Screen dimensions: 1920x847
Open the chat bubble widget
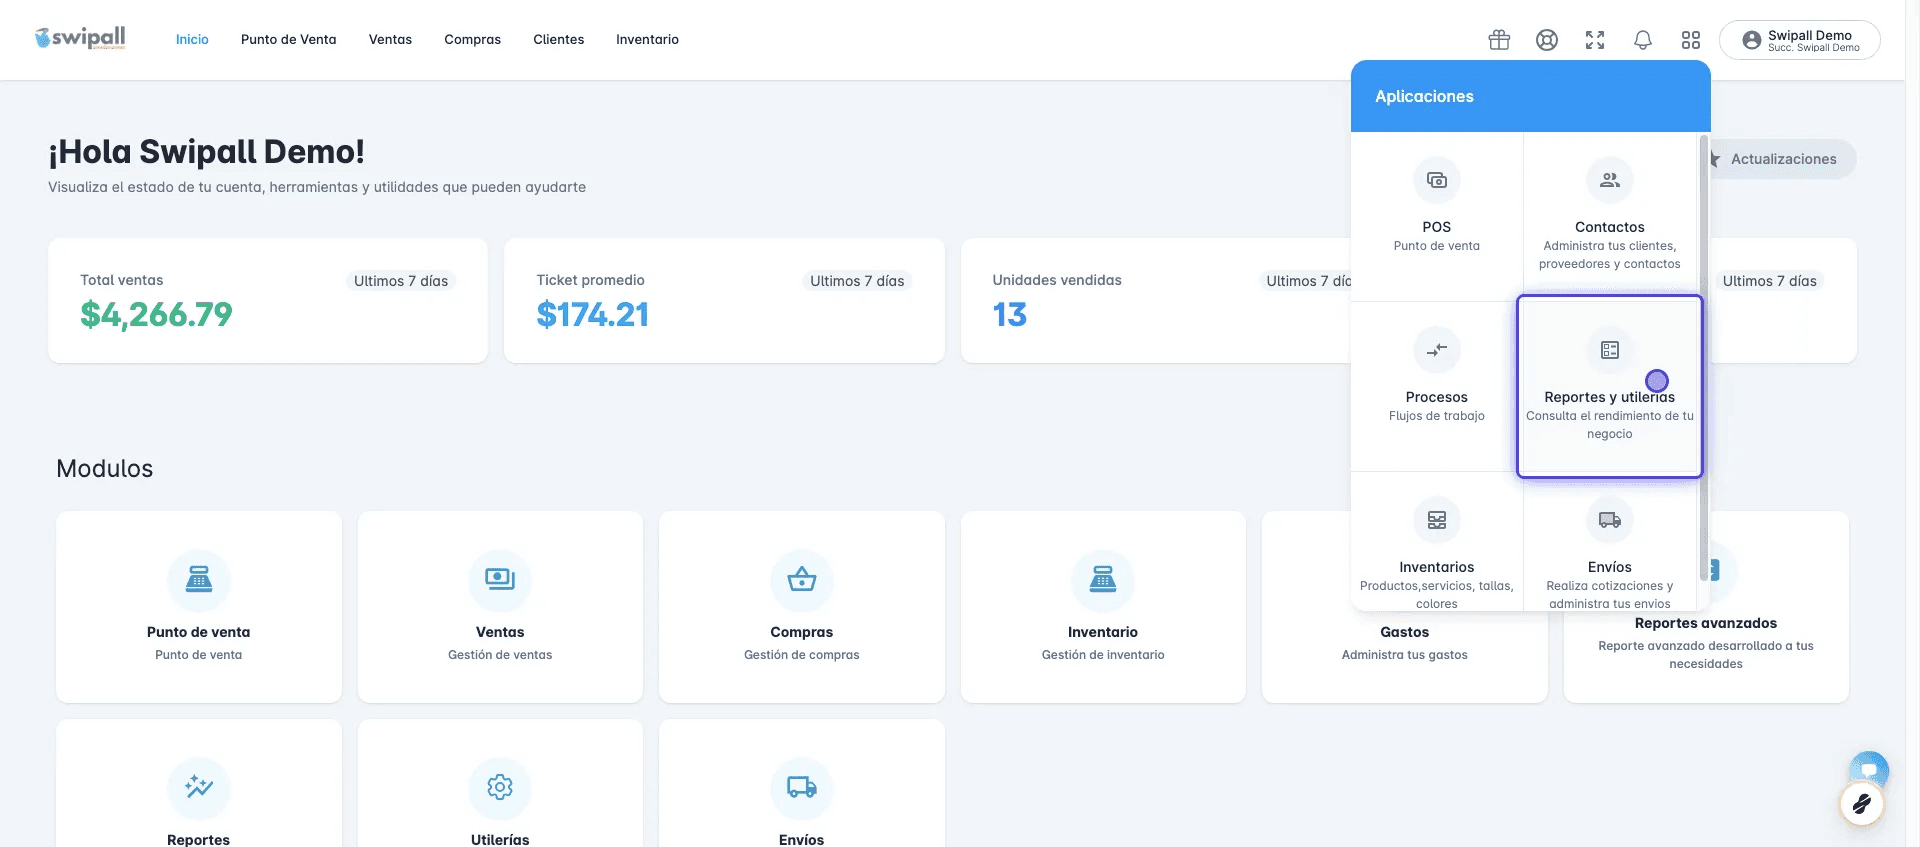pyautogui.click(x=1869, y=769)
